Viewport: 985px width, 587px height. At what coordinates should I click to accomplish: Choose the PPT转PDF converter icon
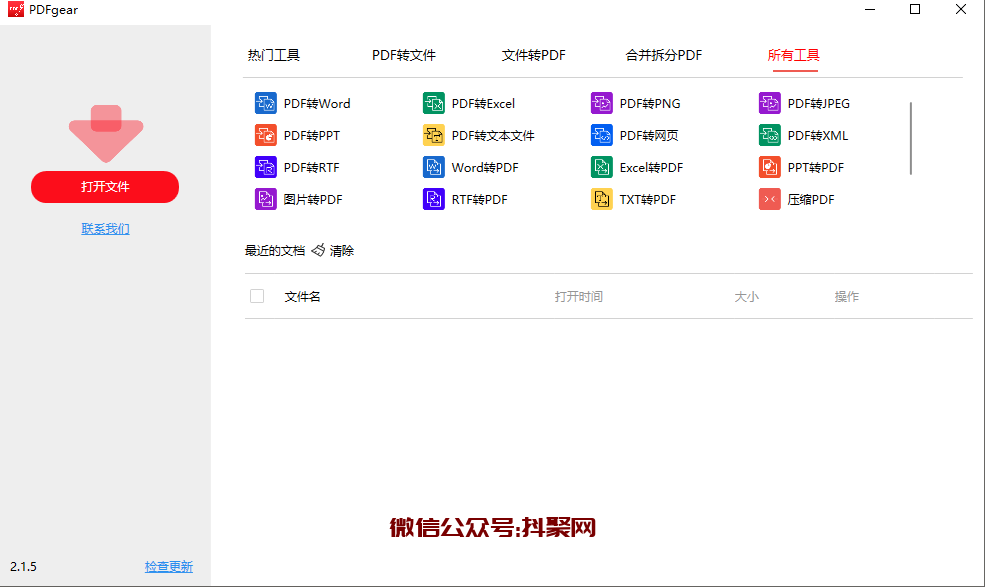[770, 167]
